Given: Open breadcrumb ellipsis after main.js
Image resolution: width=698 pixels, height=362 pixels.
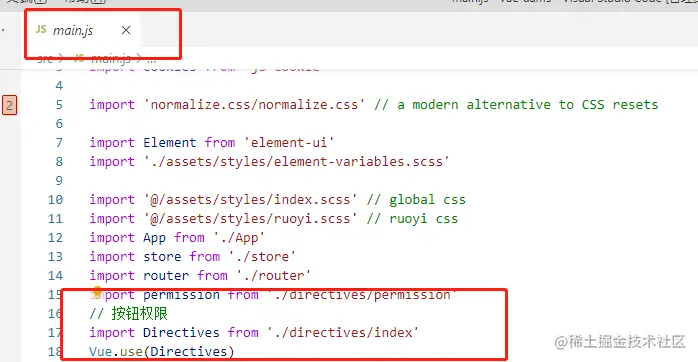Looking at the screenshot, I should [151, 58].
